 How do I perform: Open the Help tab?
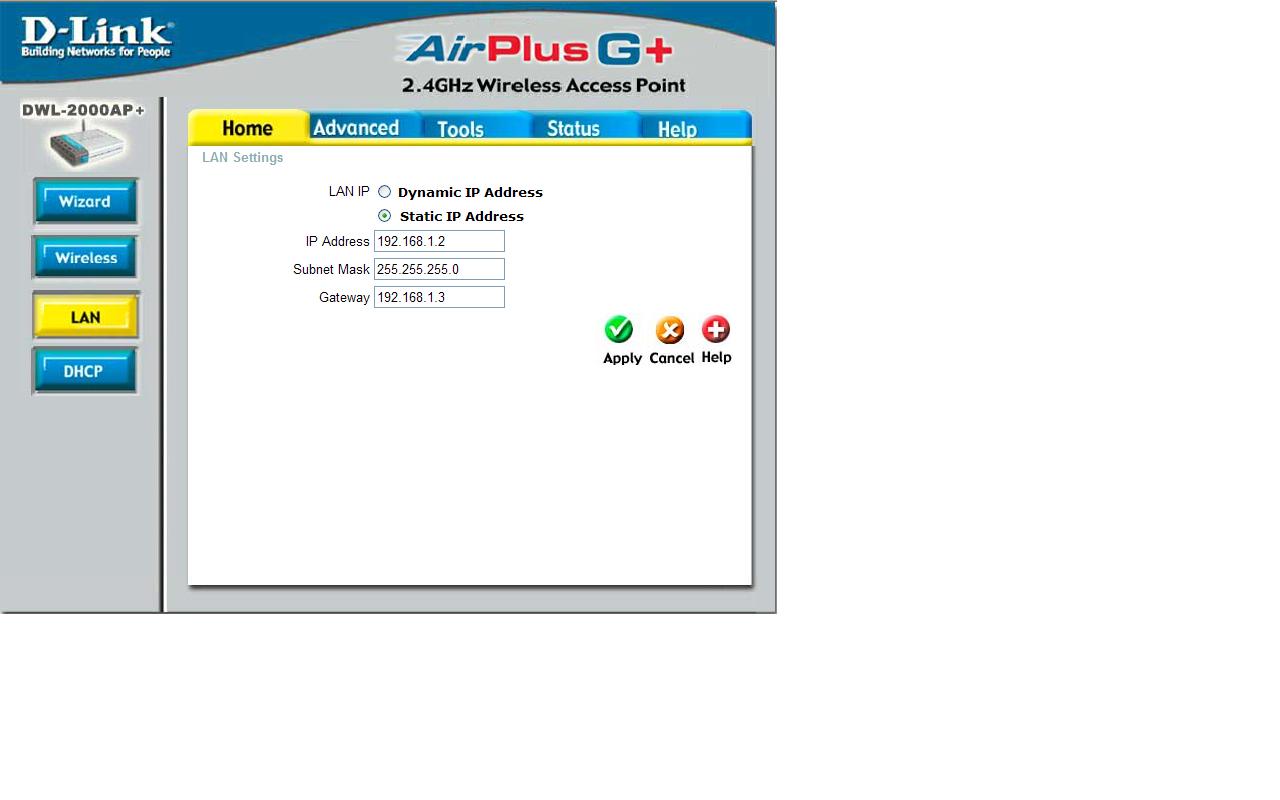(x=678, y=128)
